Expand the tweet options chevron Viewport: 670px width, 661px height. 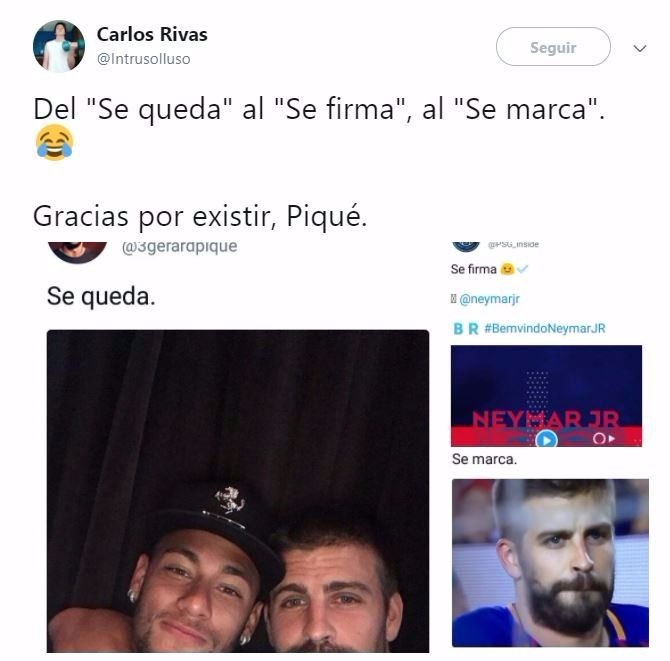click(x=640, y=48)
